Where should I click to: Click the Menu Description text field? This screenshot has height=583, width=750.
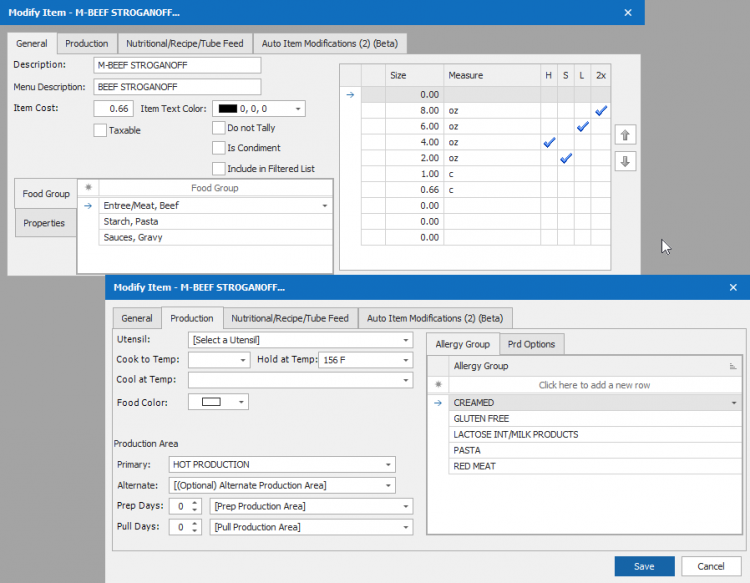[x=176, y=87]
